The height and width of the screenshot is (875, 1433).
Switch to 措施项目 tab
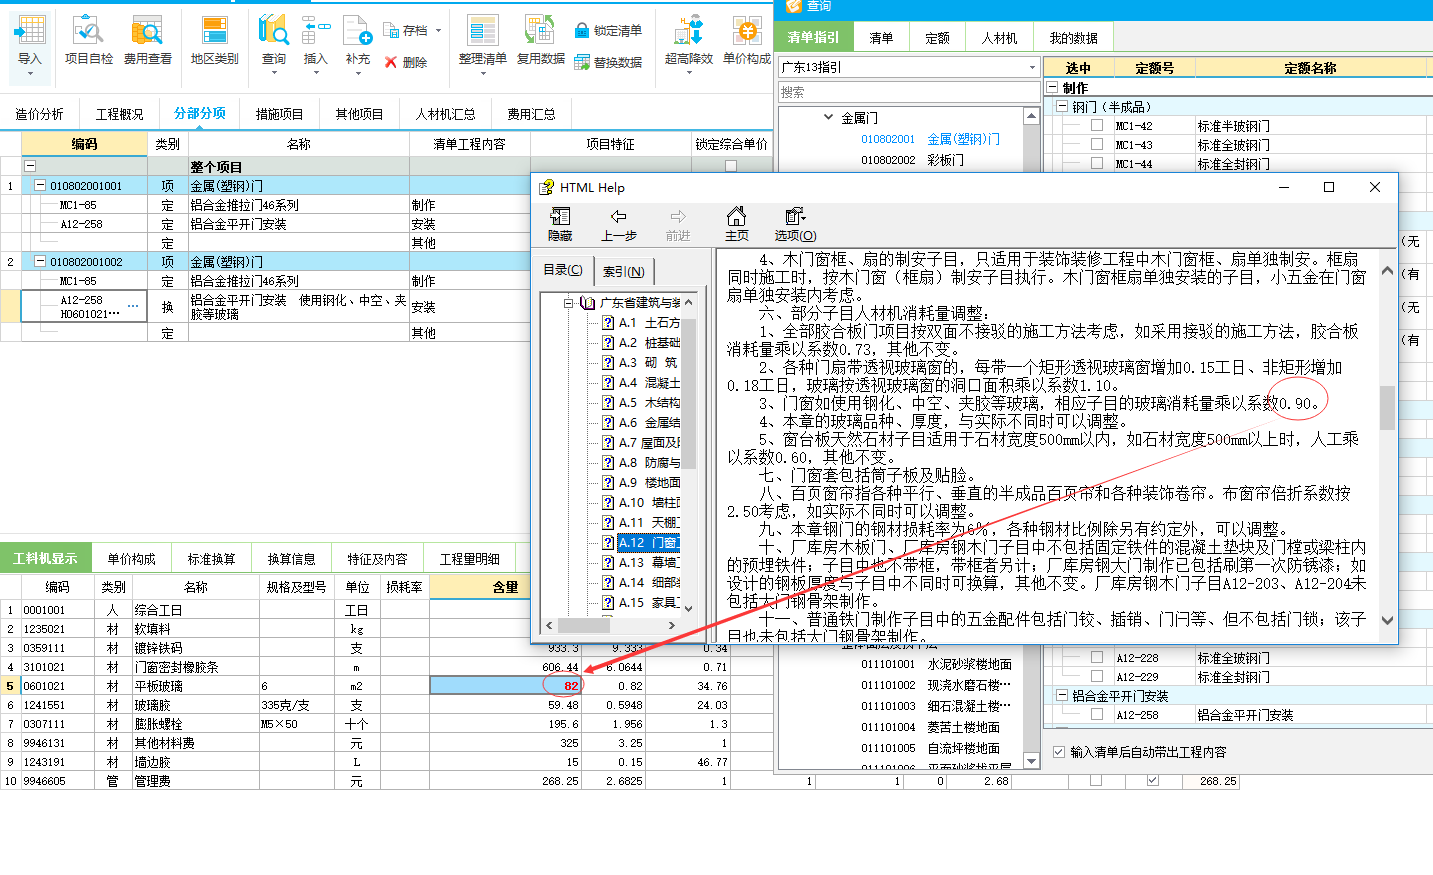[x=279, y=114]
